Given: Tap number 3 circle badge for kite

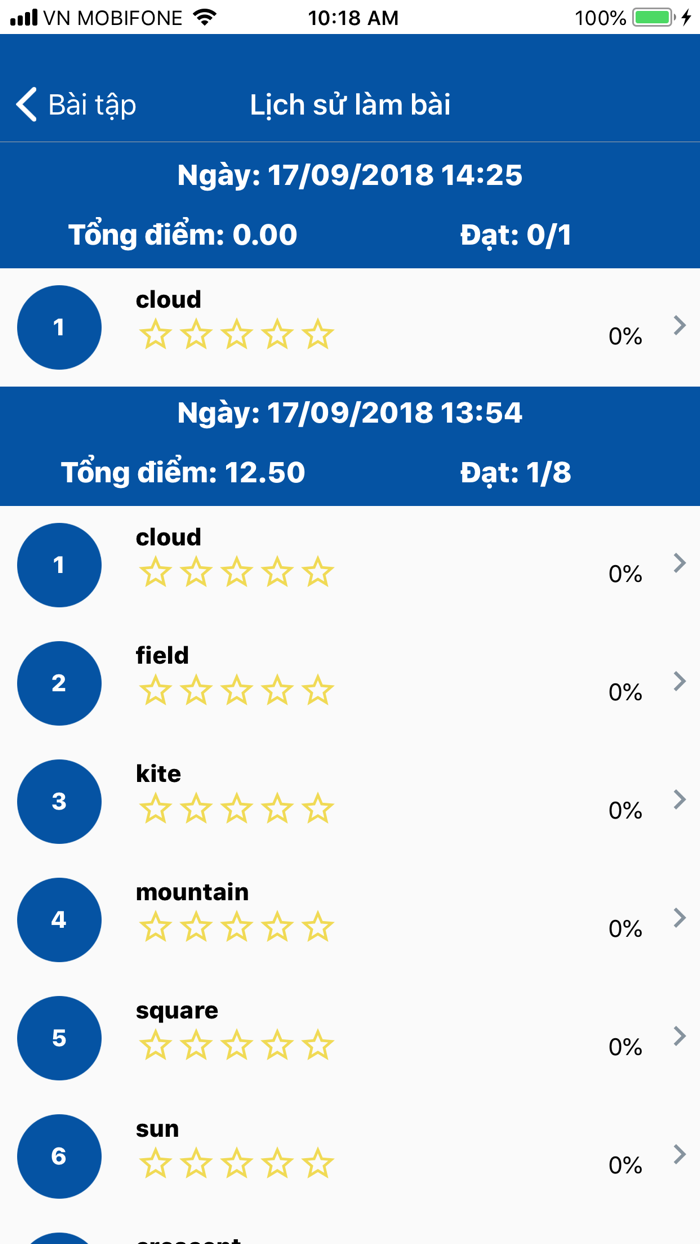Looking at the screenshot, I should pos(59,801).
